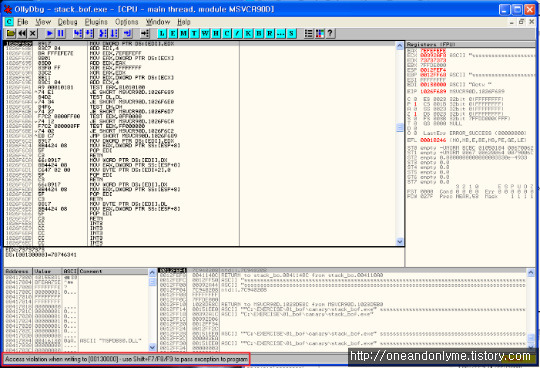Open the Debug menu
Screen dimensions: 540x368
click(68, 22)
